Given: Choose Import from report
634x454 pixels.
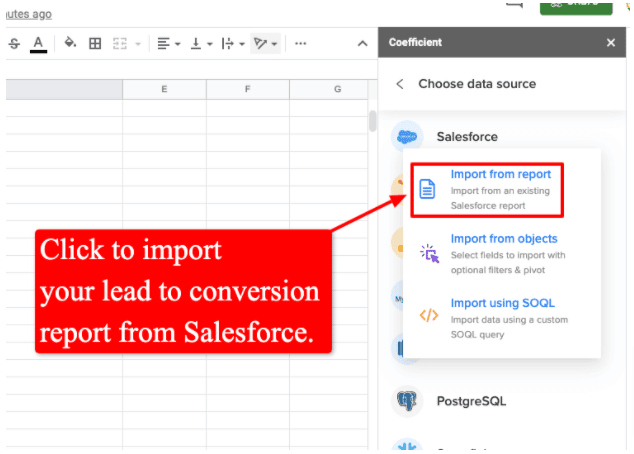Looking at the screenshot, I should tap(487, 190).
